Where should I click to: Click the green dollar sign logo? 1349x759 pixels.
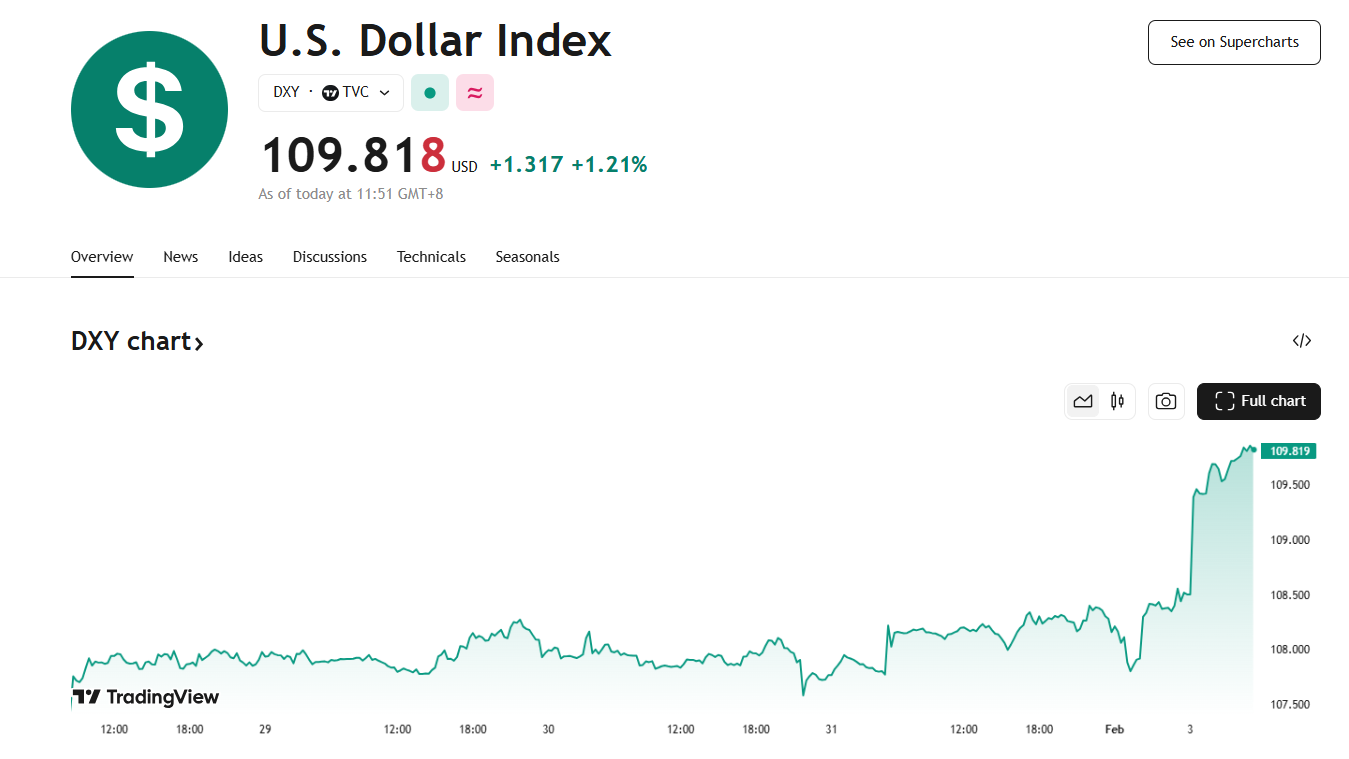click(x=149, y=109)
